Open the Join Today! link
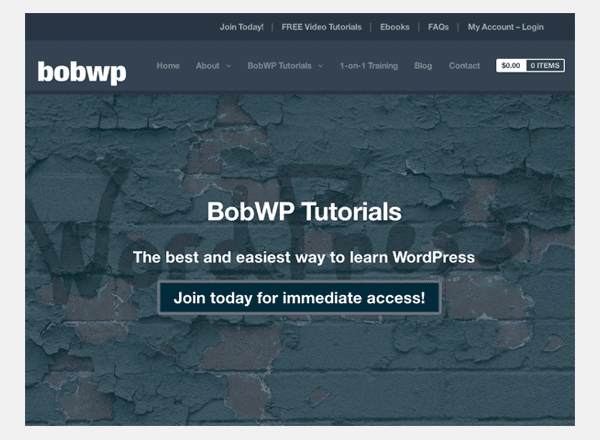Screen dimensions: 600x440 coord(241,27)
